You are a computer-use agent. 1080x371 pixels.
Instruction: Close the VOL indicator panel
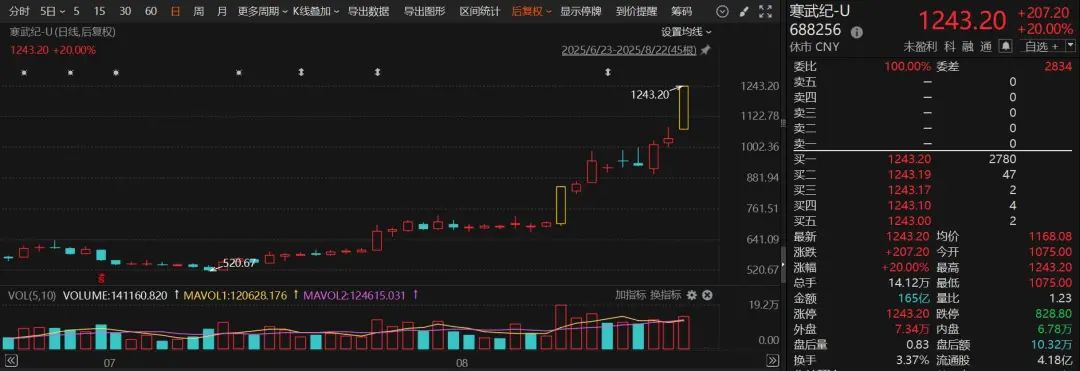pos(707,295)
